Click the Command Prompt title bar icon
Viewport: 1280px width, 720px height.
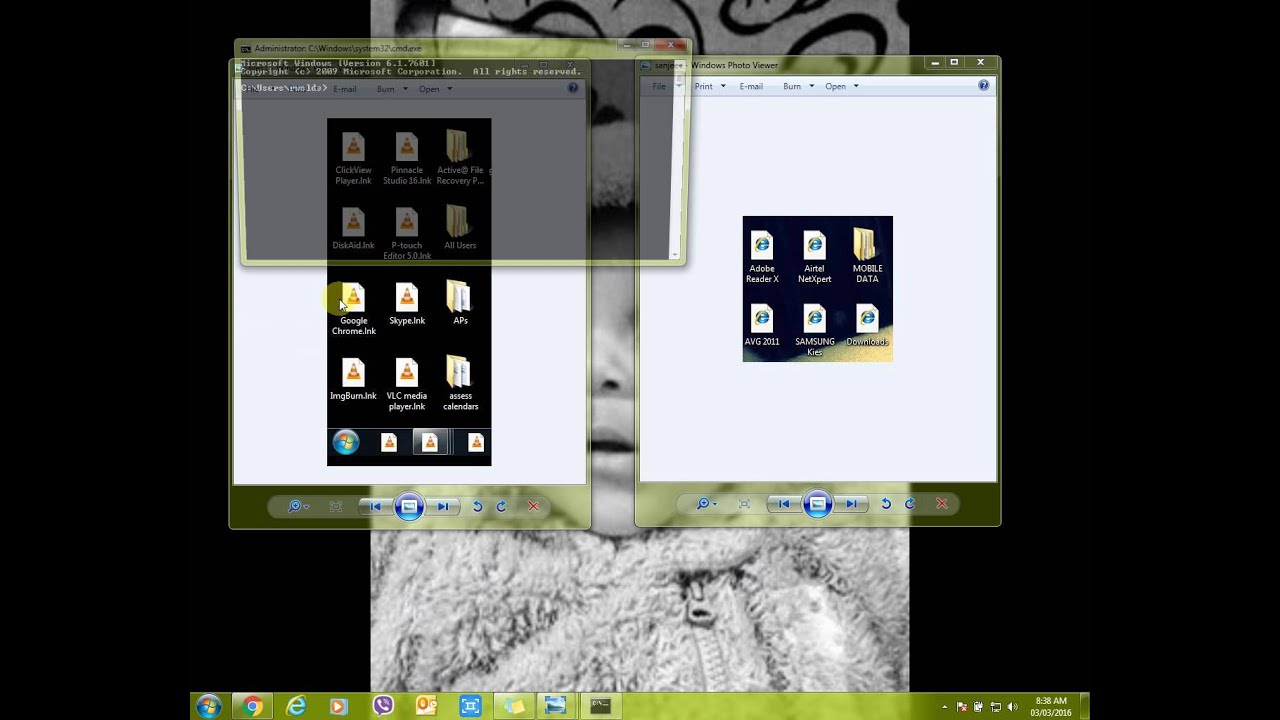coord(246,48)
